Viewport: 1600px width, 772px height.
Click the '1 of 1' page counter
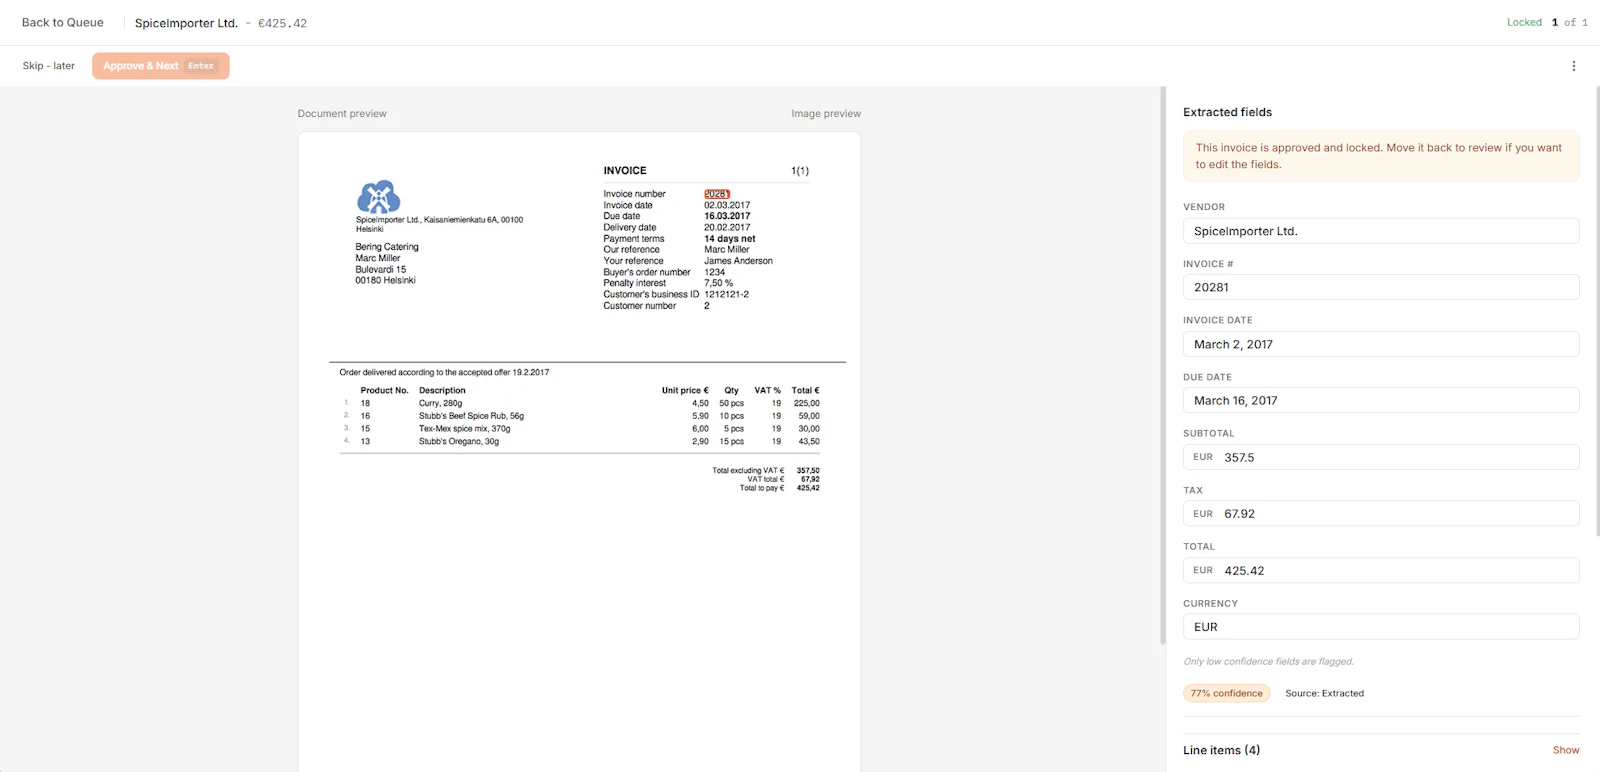[x=1570, y=22]
